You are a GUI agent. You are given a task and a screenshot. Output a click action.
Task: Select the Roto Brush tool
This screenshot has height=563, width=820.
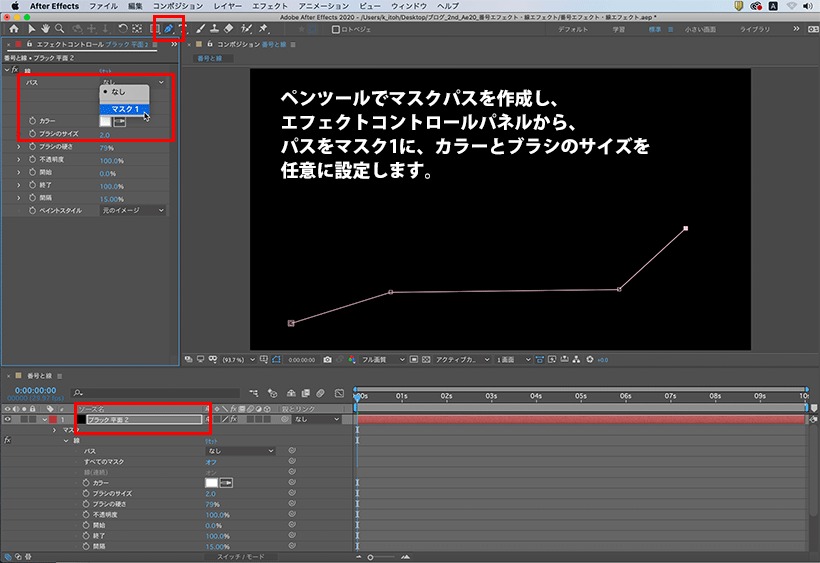[246, 29]
